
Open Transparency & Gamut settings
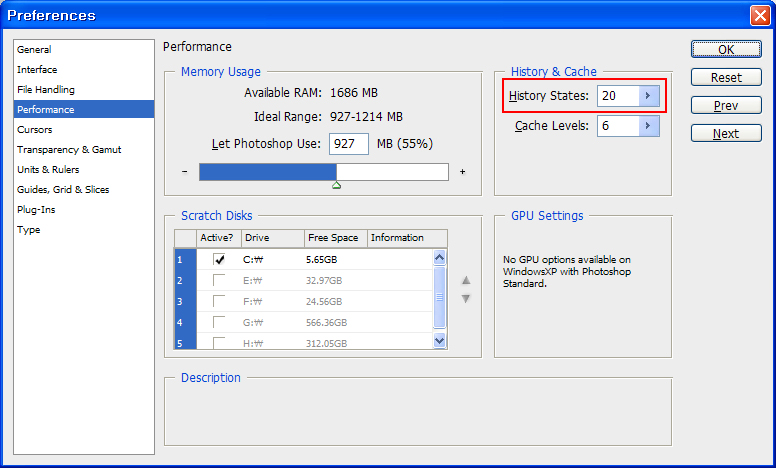point(69,149)
